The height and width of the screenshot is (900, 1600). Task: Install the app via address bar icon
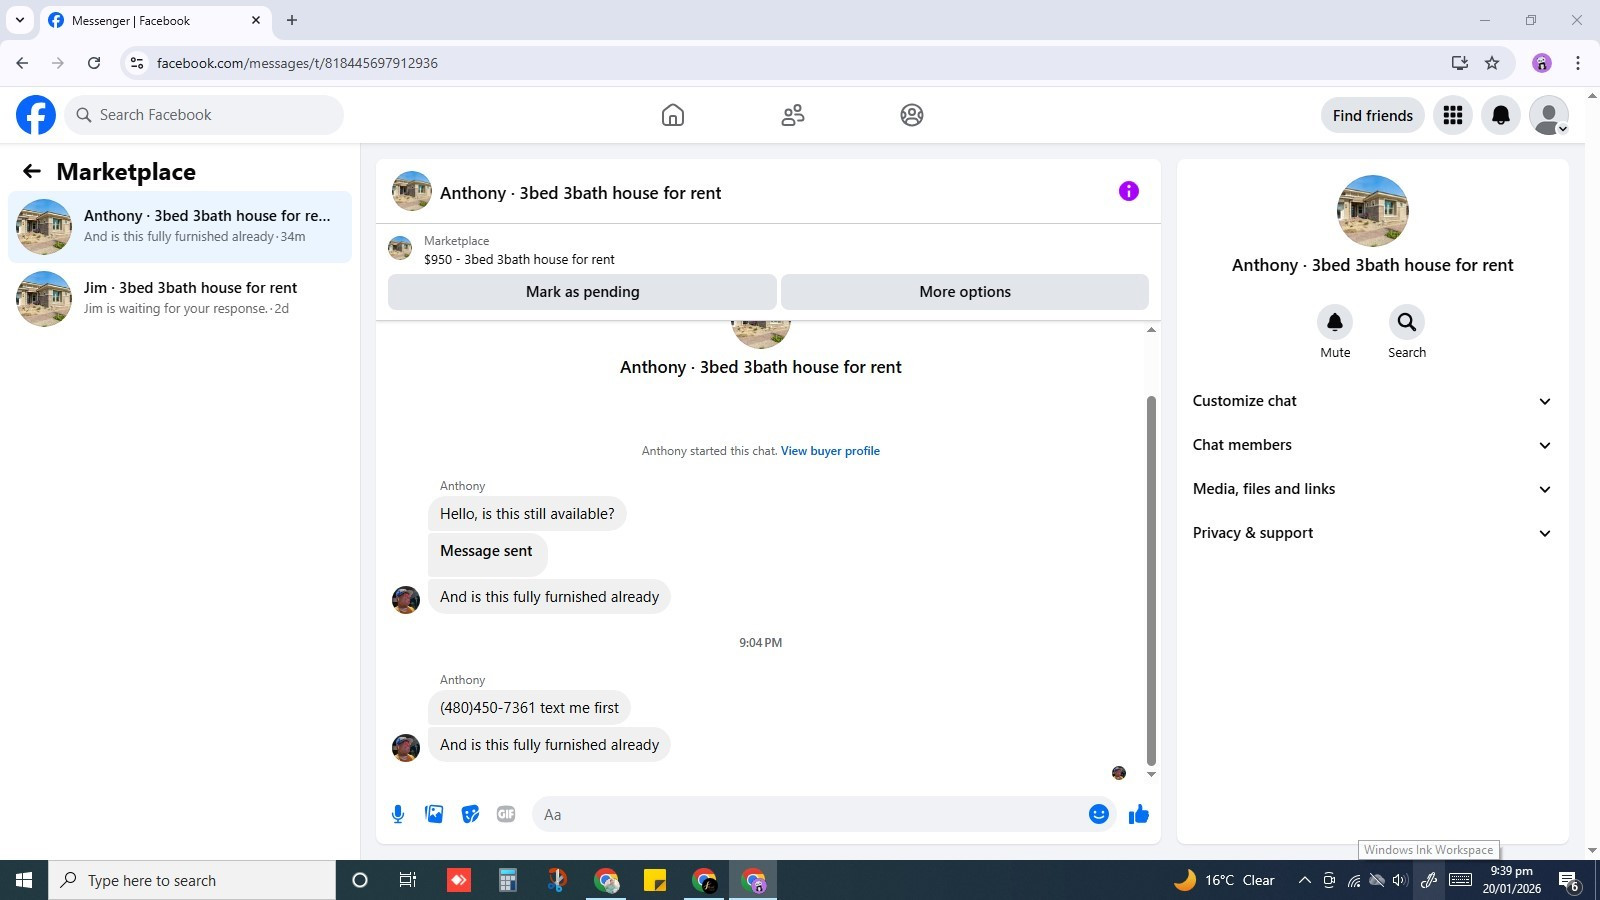tap(1460, 63)
